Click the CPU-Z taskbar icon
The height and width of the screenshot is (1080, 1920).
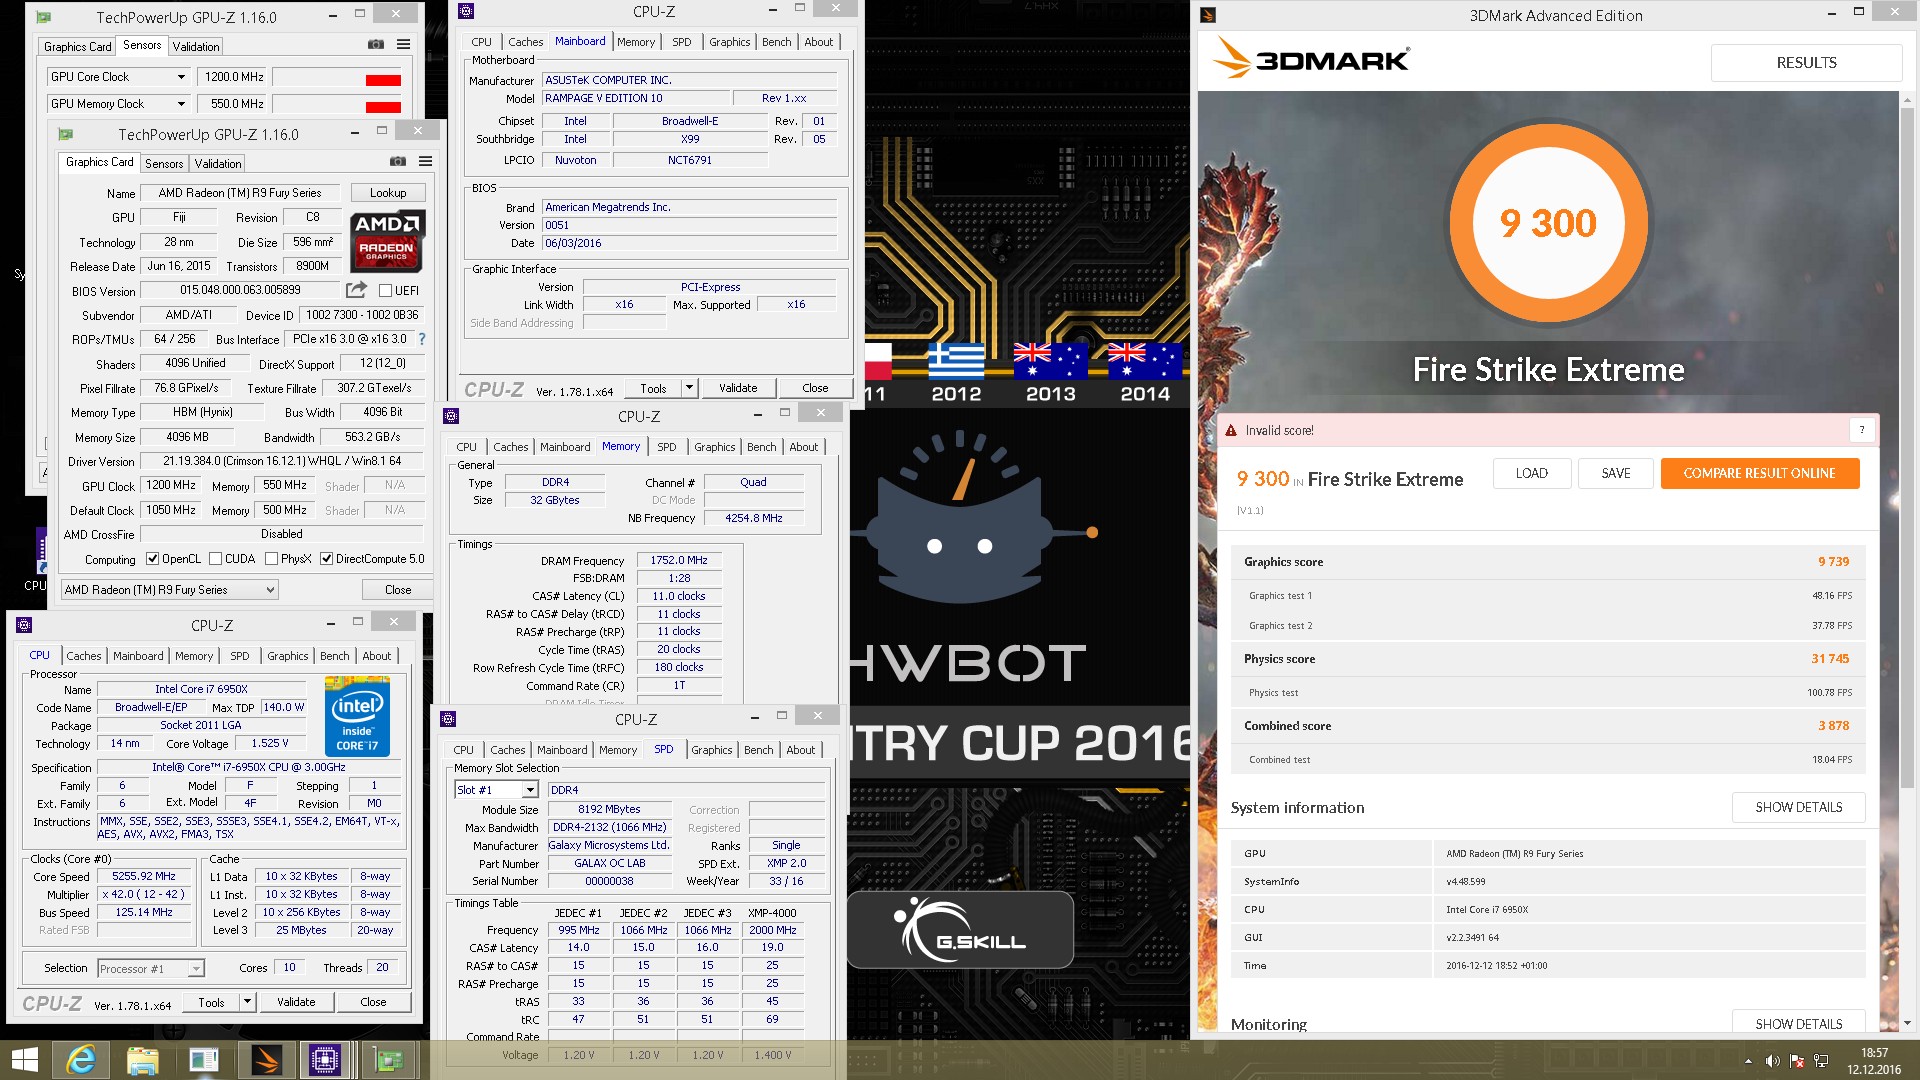pyautogui.click(x=325, y=1060)
